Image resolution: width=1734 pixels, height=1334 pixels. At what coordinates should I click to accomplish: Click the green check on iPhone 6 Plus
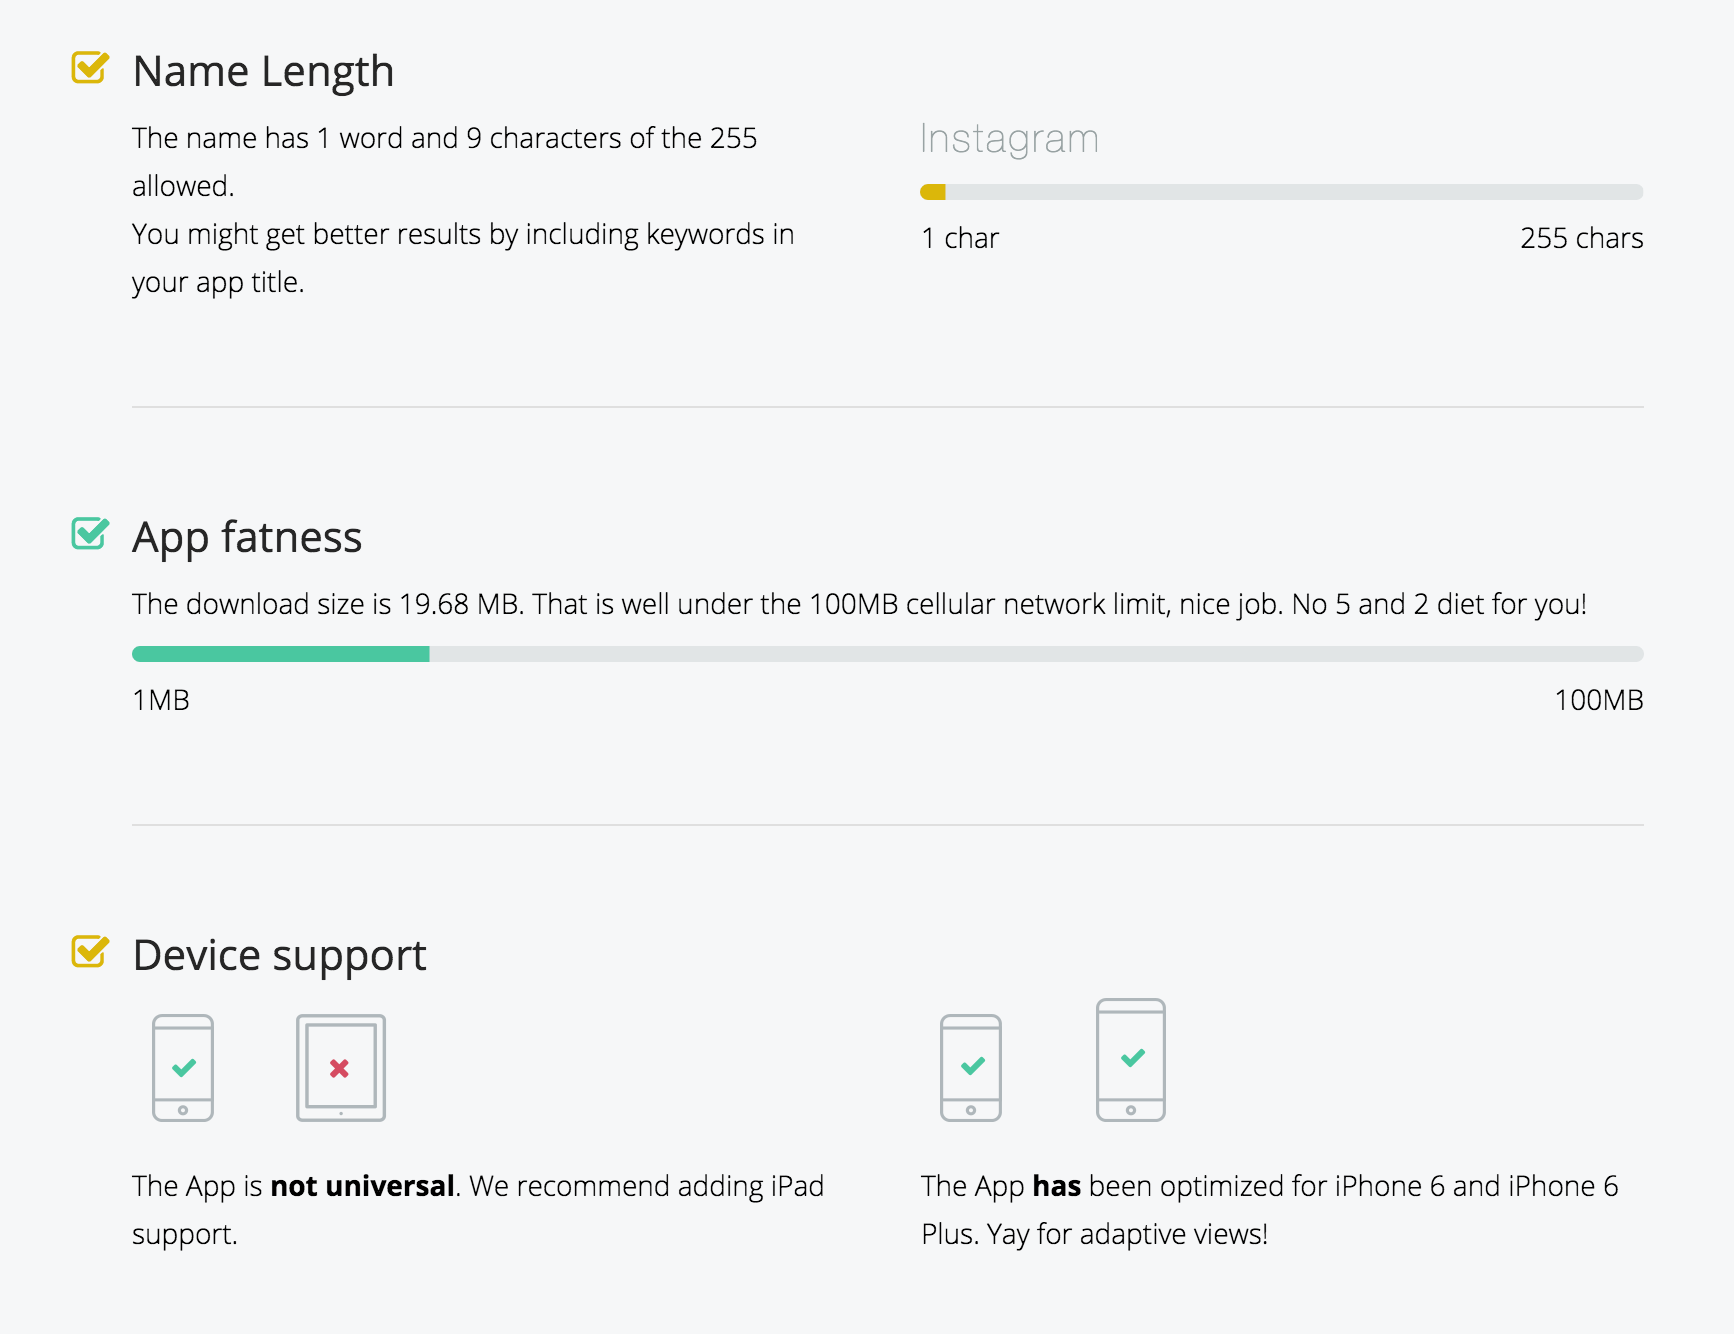[1132, 1057]
